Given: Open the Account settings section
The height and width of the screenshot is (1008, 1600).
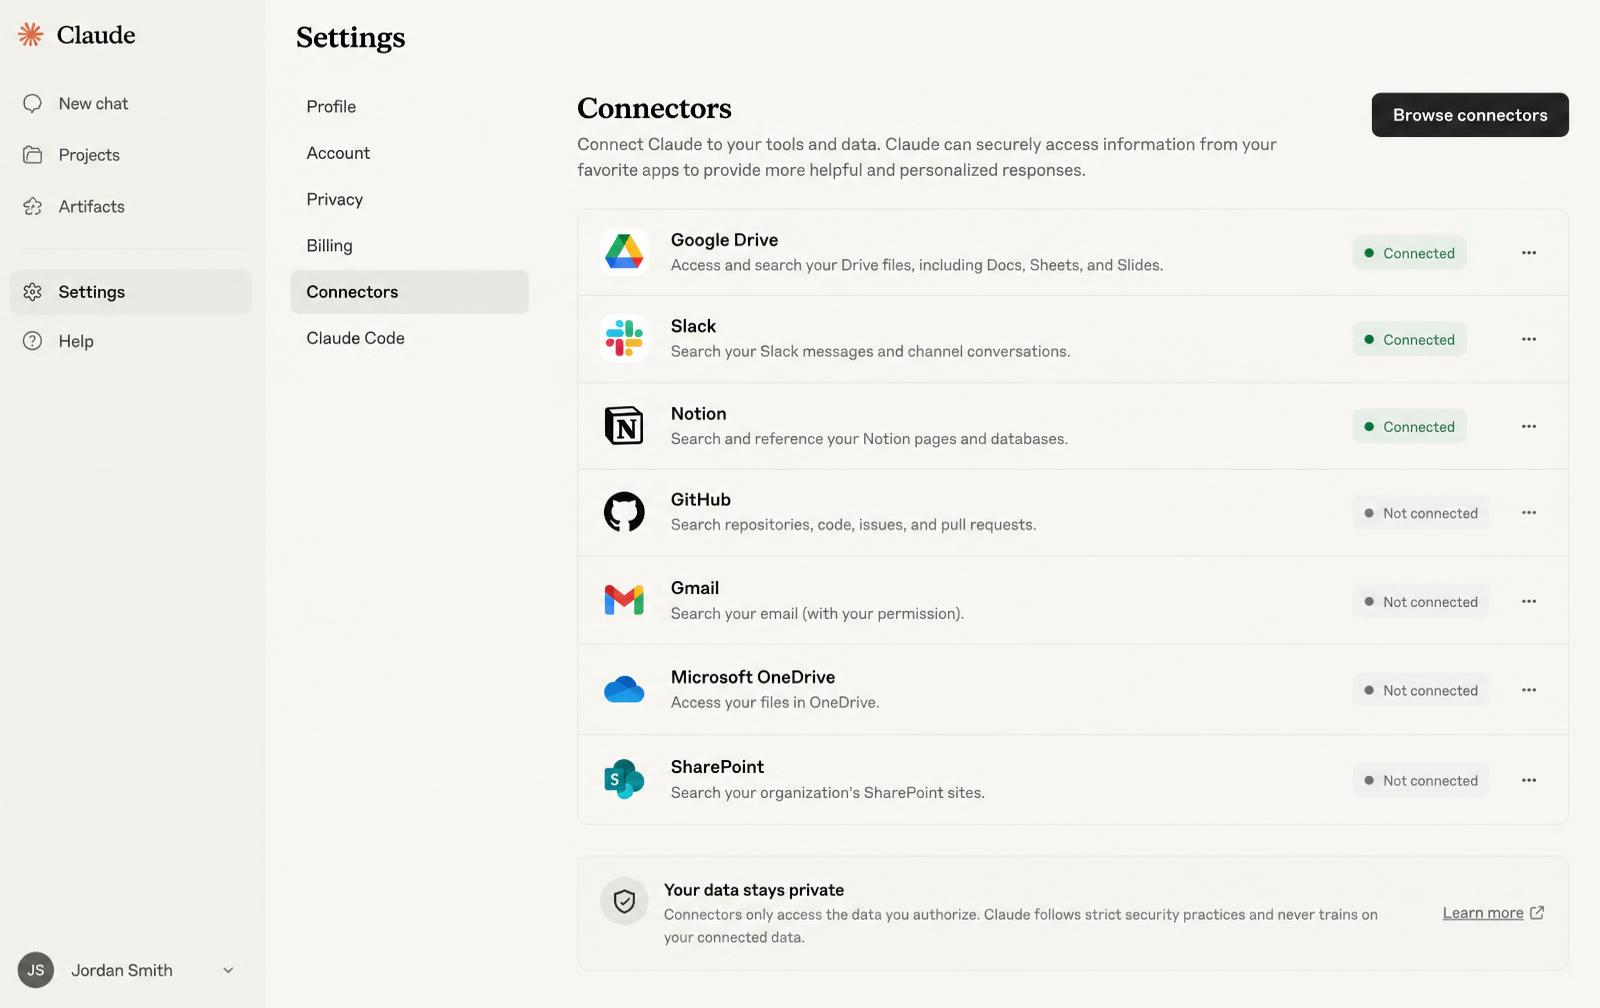Looking at the screenshot, I should 410,153.
